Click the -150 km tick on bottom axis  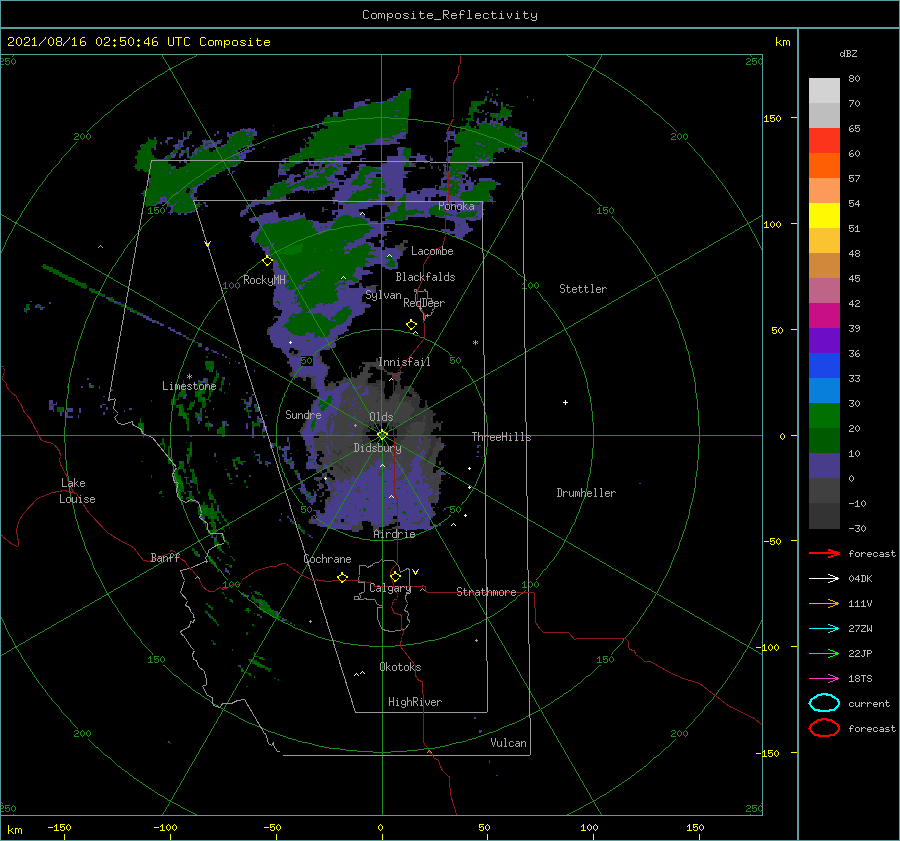tap(59, 827)
